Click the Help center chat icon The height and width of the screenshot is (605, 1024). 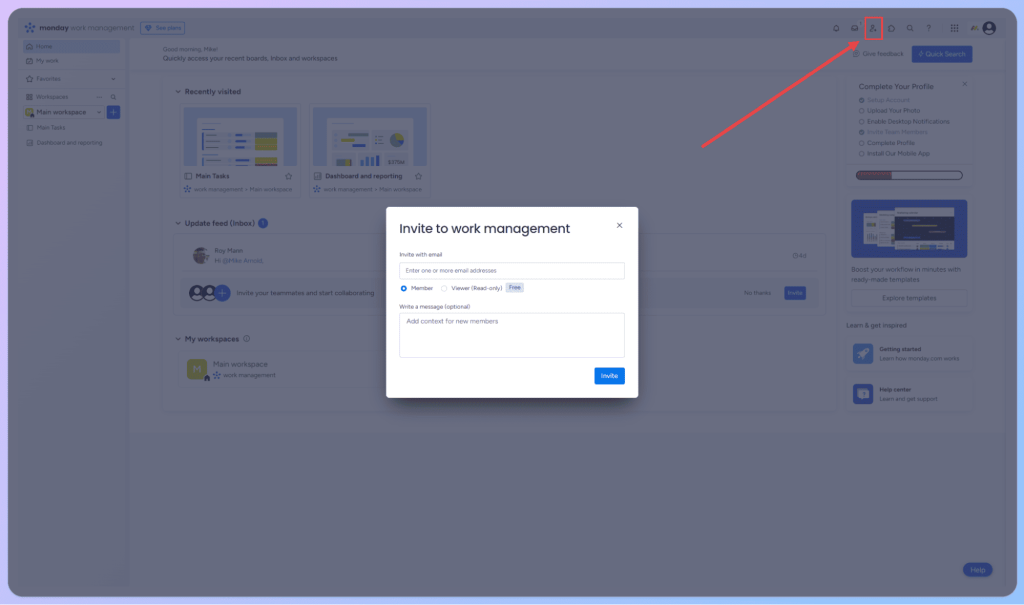tap(863, 394)
